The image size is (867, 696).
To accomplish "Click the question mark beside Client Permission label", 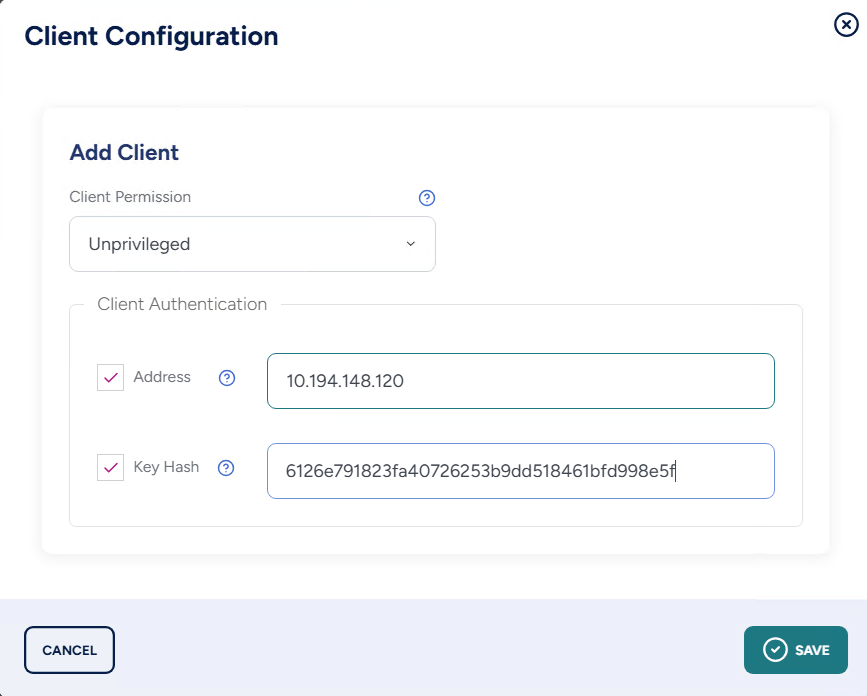I will (x=427, y=198).
